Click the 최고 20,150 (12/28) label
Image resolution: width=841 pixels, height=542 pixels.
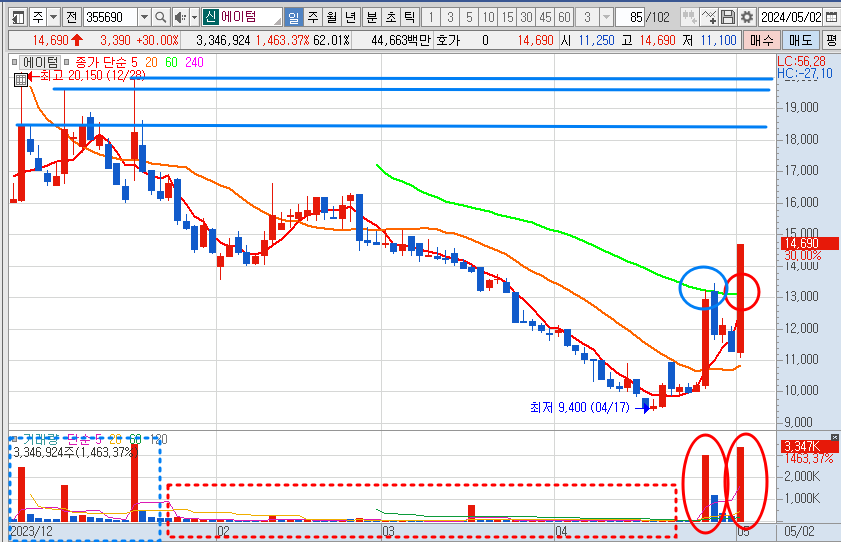(92, 76)
